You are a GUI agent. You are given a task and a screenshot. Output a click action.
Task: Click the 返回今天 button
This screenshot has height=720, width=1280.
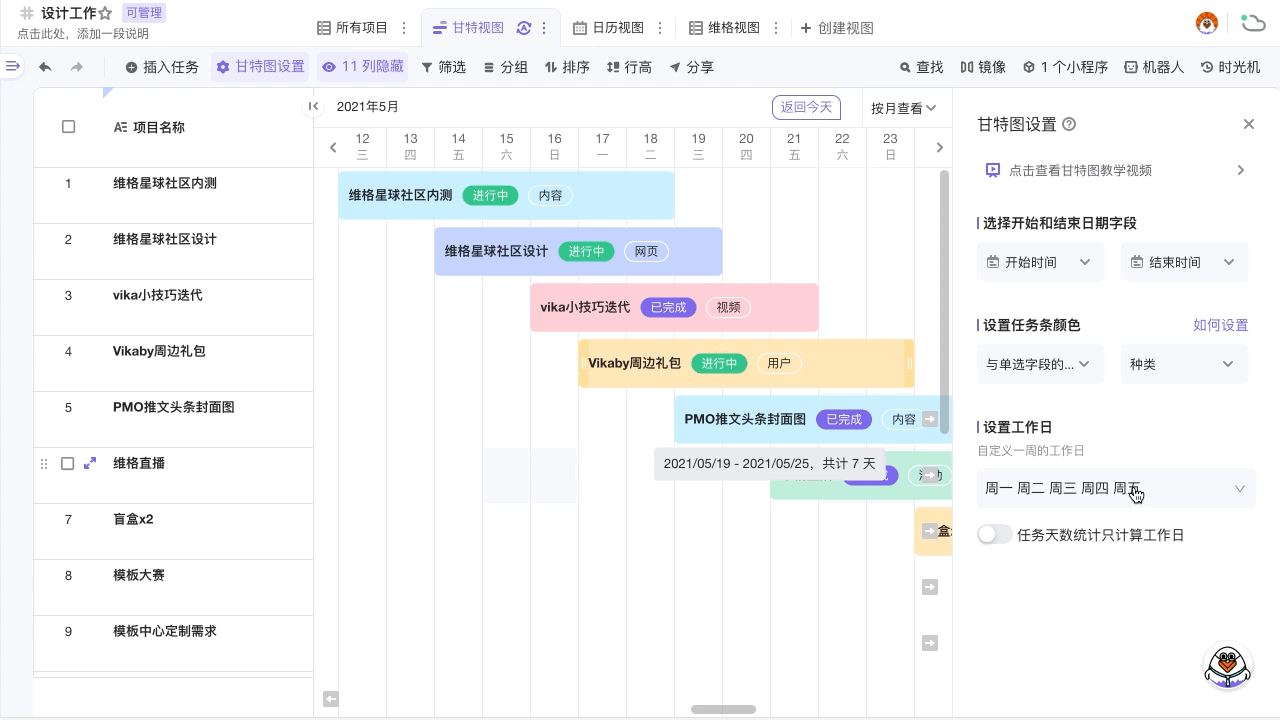[806, 107]
